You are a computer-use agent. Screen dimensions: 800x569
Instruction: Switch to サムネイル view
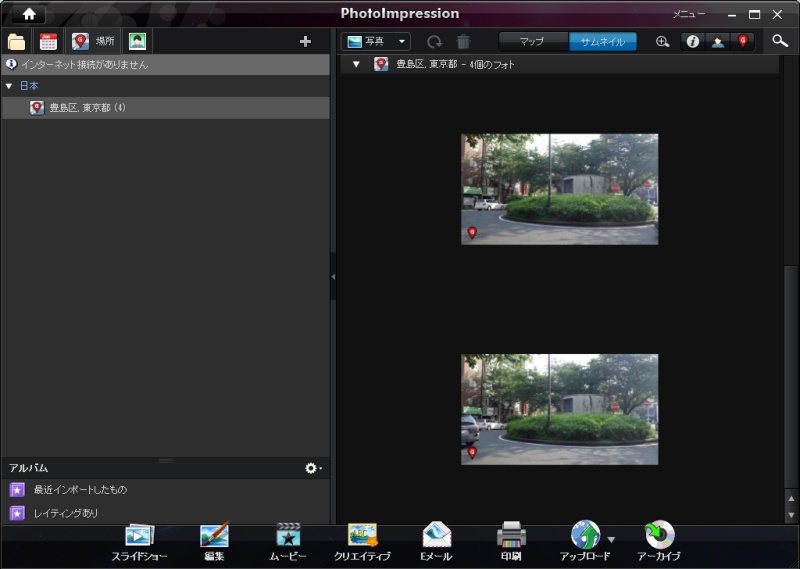coord(603,41)
